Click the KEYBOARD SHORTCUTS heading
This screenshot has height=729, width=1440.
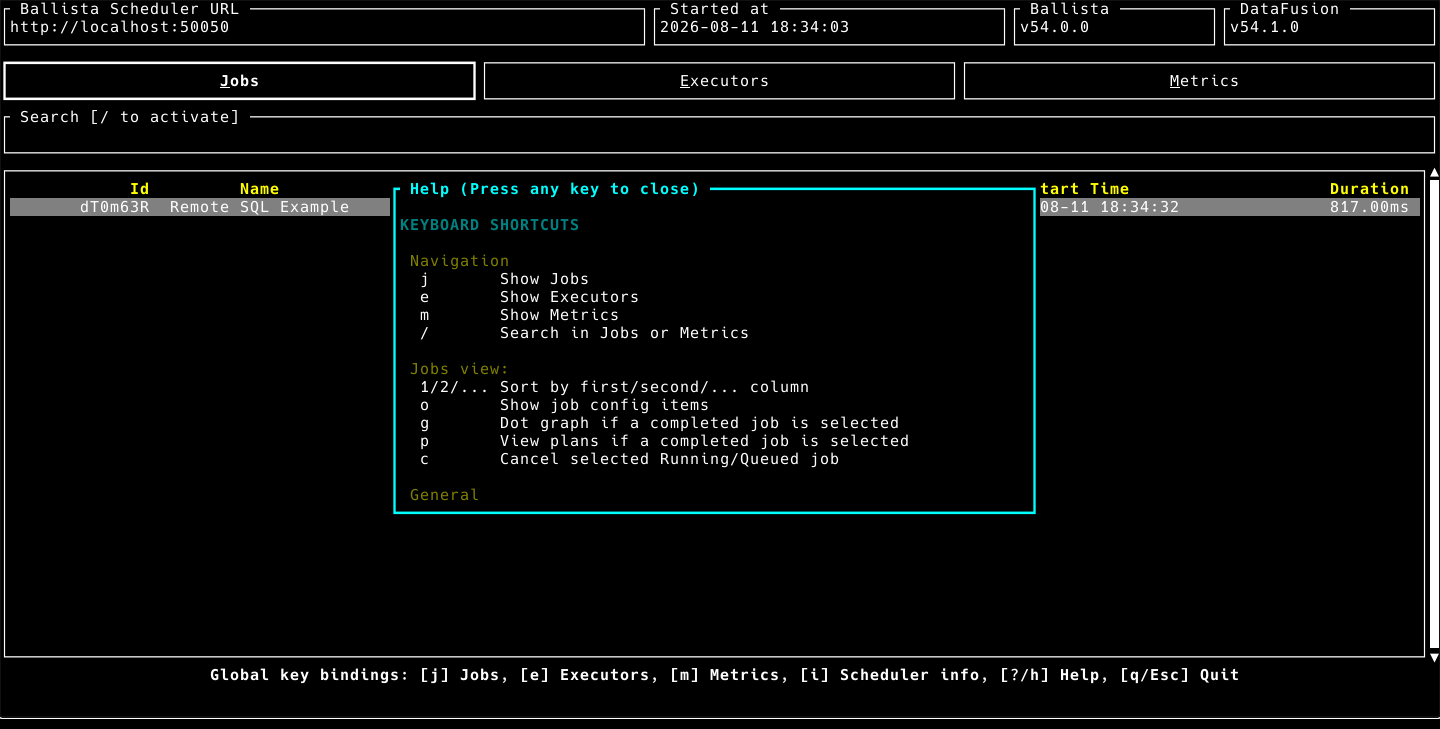[x=490, y=225]
